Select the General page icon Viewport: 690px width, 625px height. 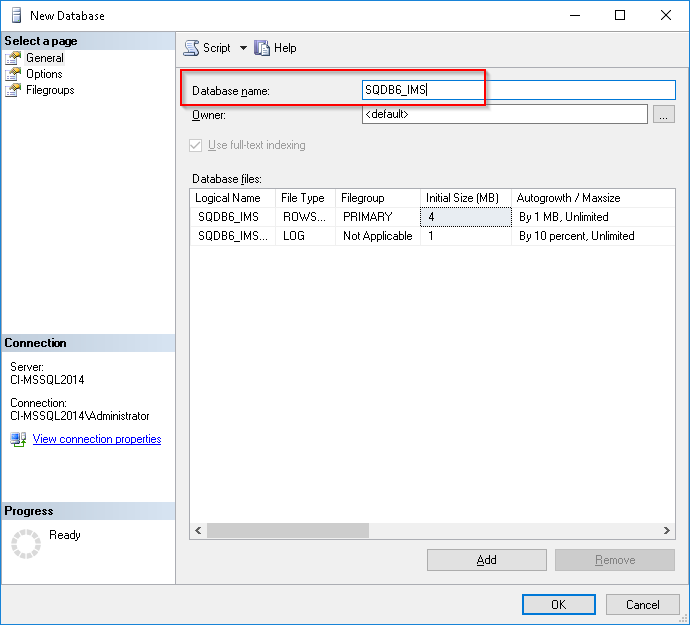13,58
